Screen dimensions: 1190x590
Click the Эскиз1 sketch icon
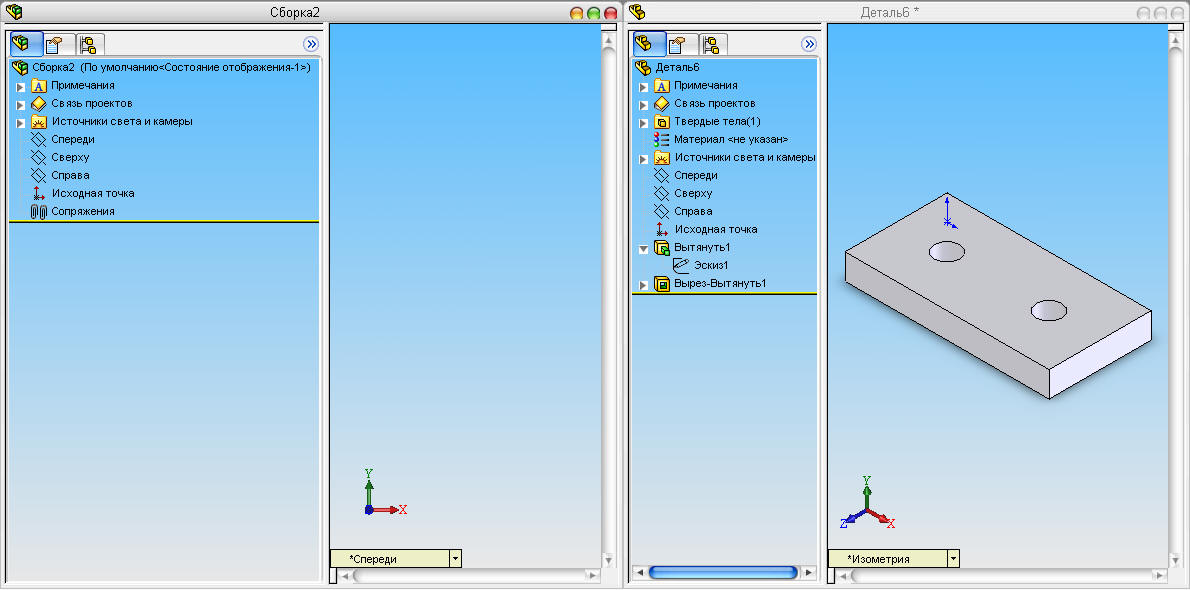pos(681,266)
